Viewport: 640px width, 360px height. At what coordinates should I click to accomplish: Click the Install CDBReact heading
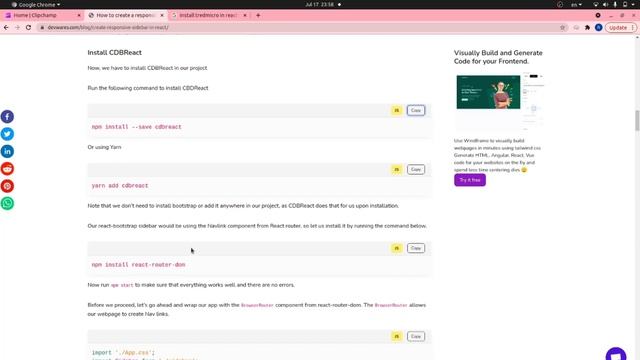(x=114, y=53)
